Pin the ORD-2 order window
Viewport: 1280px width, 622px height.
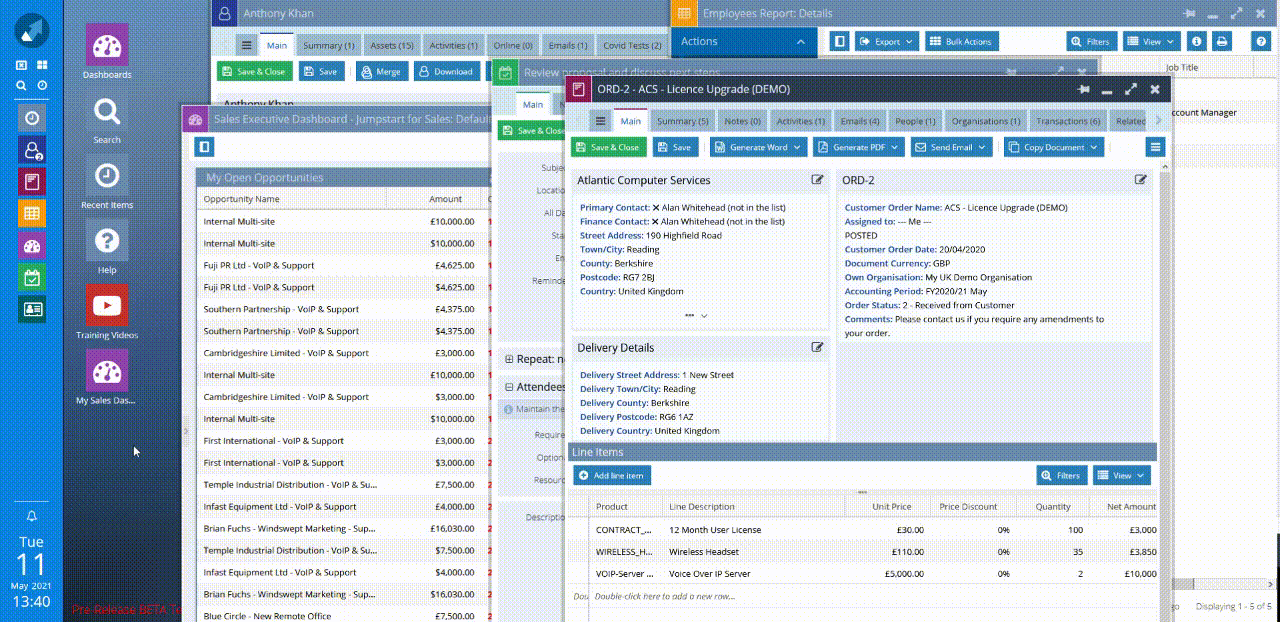(x=1083, y=89)
